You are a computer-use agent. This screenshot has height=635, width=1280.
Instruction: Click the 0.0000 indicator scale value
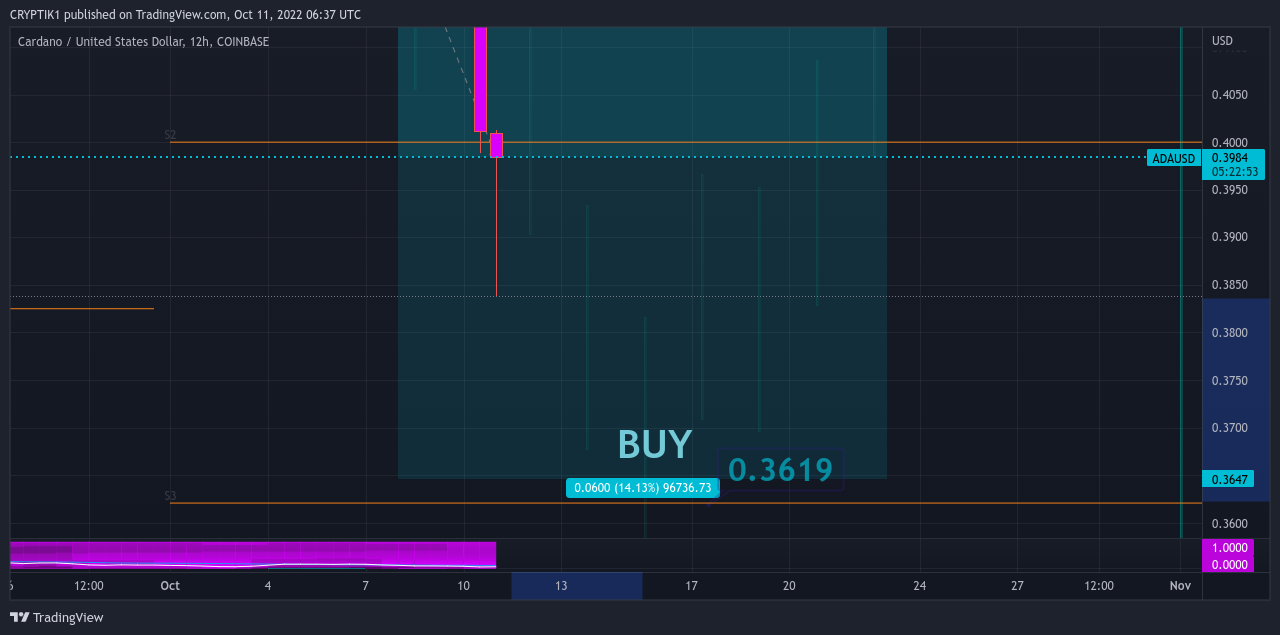[x=1229, y=564]
